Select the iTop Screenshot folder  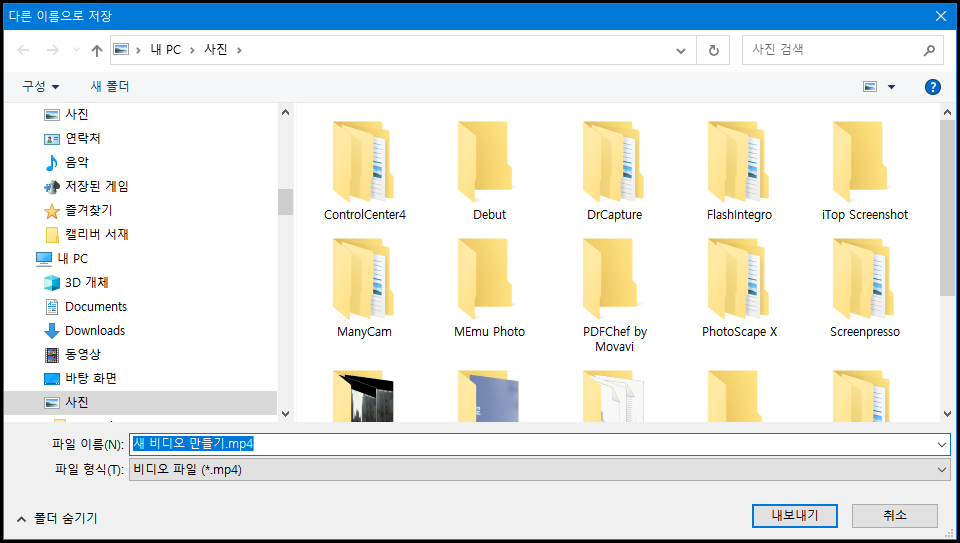pyautogui.click(x=864, y=171)
